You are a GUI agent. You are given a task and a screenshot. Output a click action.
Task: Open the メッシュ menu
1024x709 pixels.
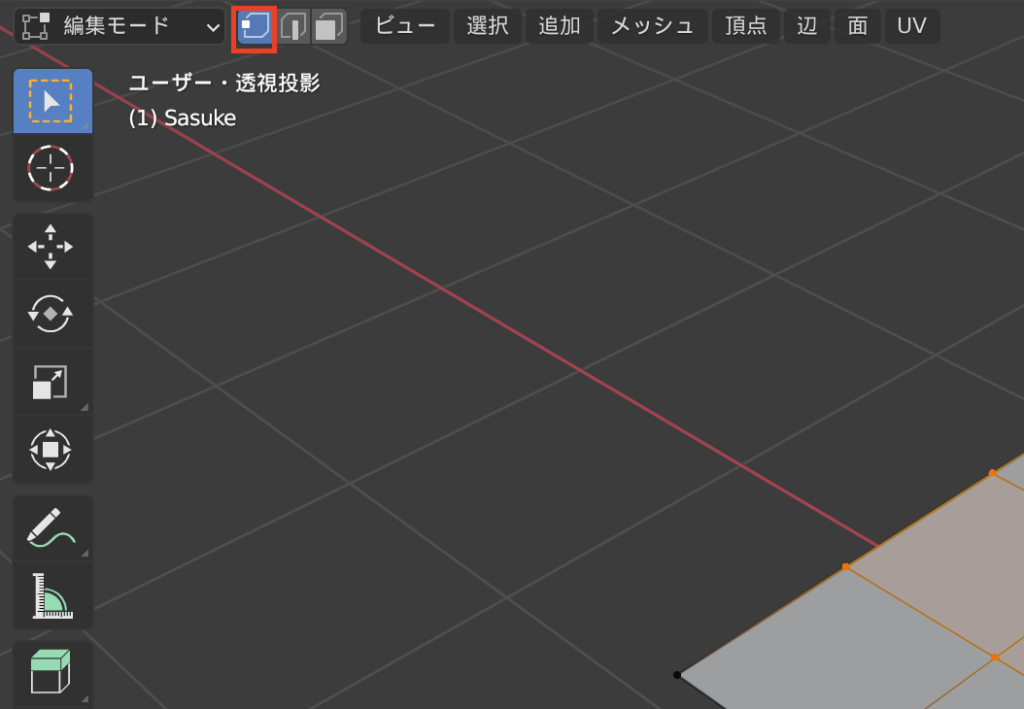[652, 26]
